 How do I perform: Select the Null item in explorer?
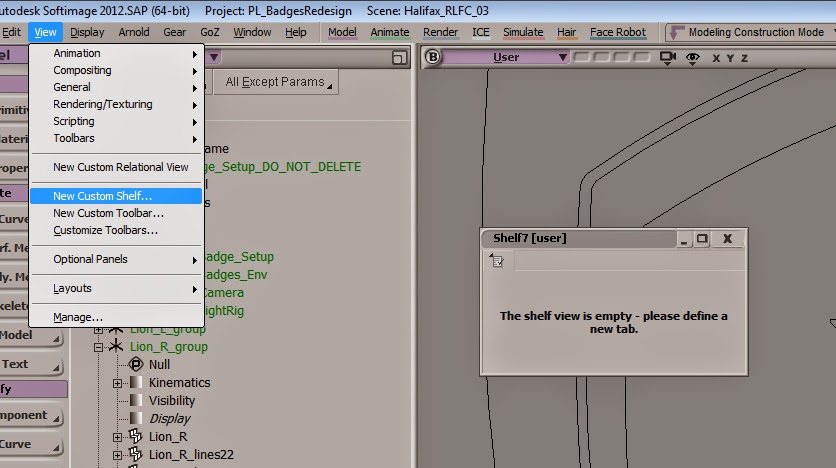pyautogui.click(x=159, y=365)
